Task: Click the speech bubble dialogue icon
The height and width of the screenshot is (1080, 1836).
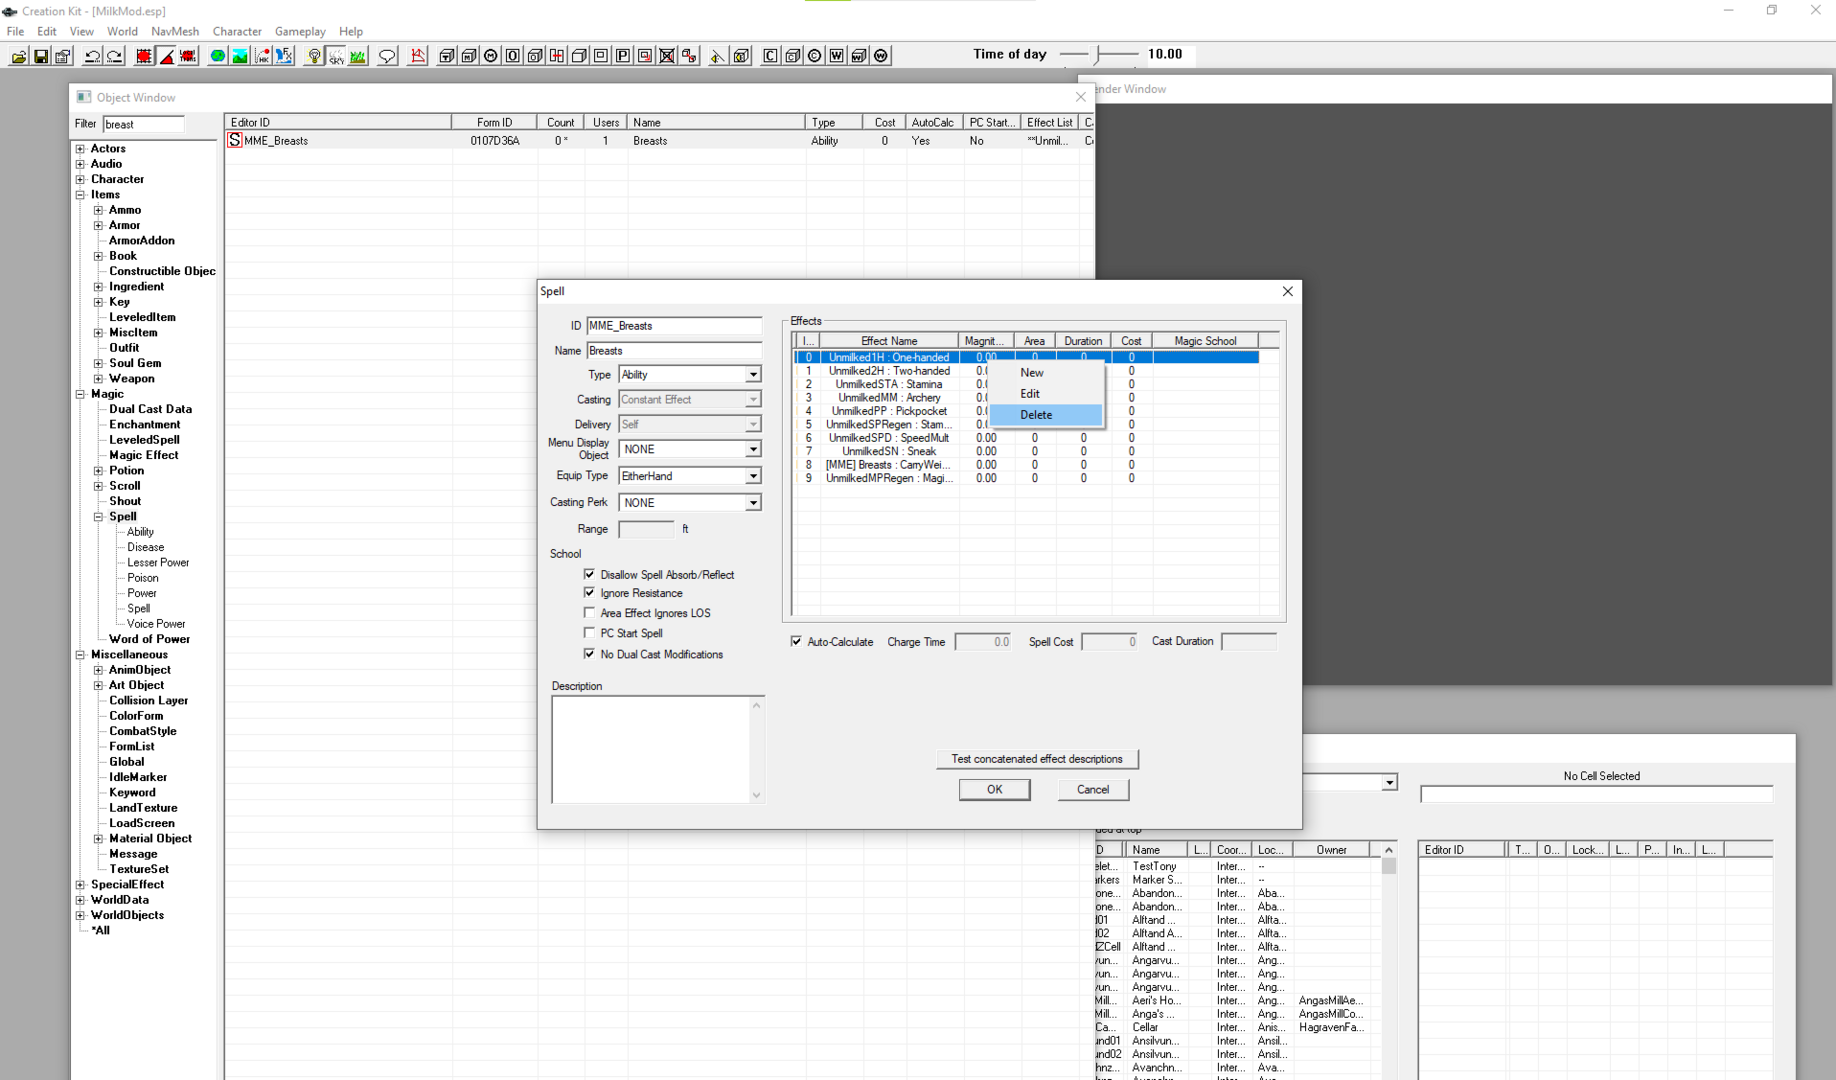Action: [387, 56]
